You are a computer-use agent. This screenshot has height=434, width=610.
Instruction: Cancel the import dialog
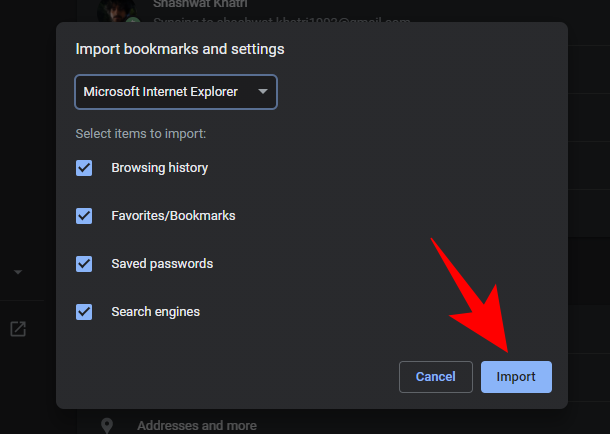tap(435, 377)
